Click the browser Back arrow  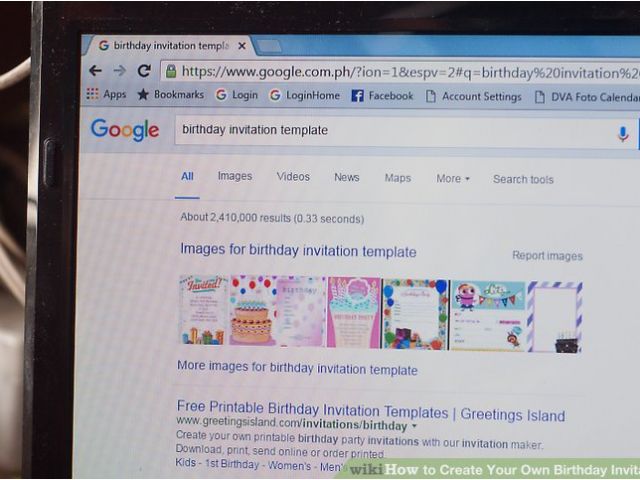[x=95, y=71]
